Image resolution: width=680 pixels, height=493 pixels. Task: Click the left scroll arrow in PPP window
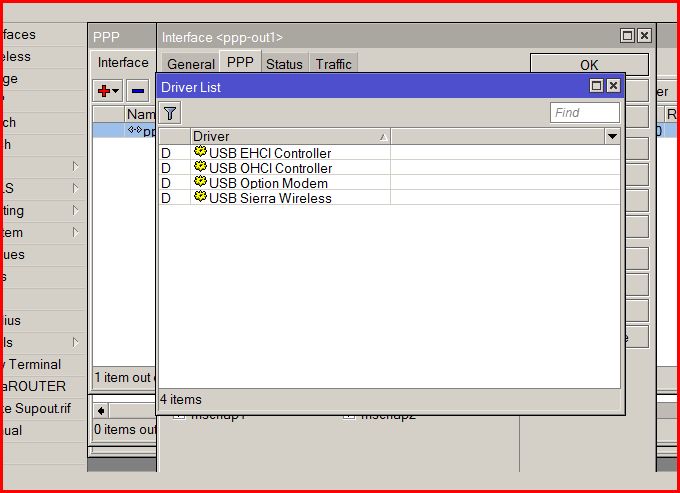(x=101, y=411)
